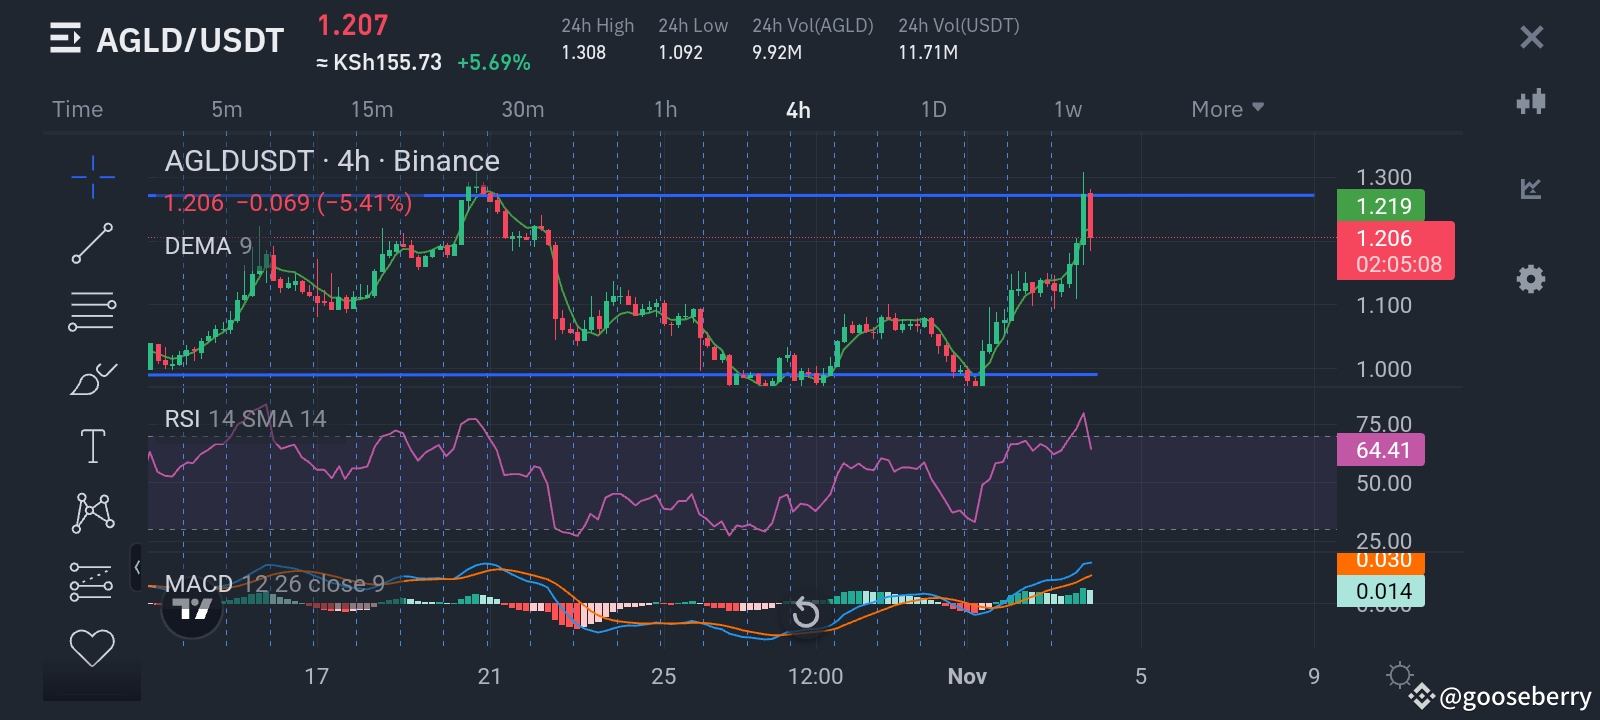
Task: Open the Fibonacci retracement tools
Action: click(92, 311)
